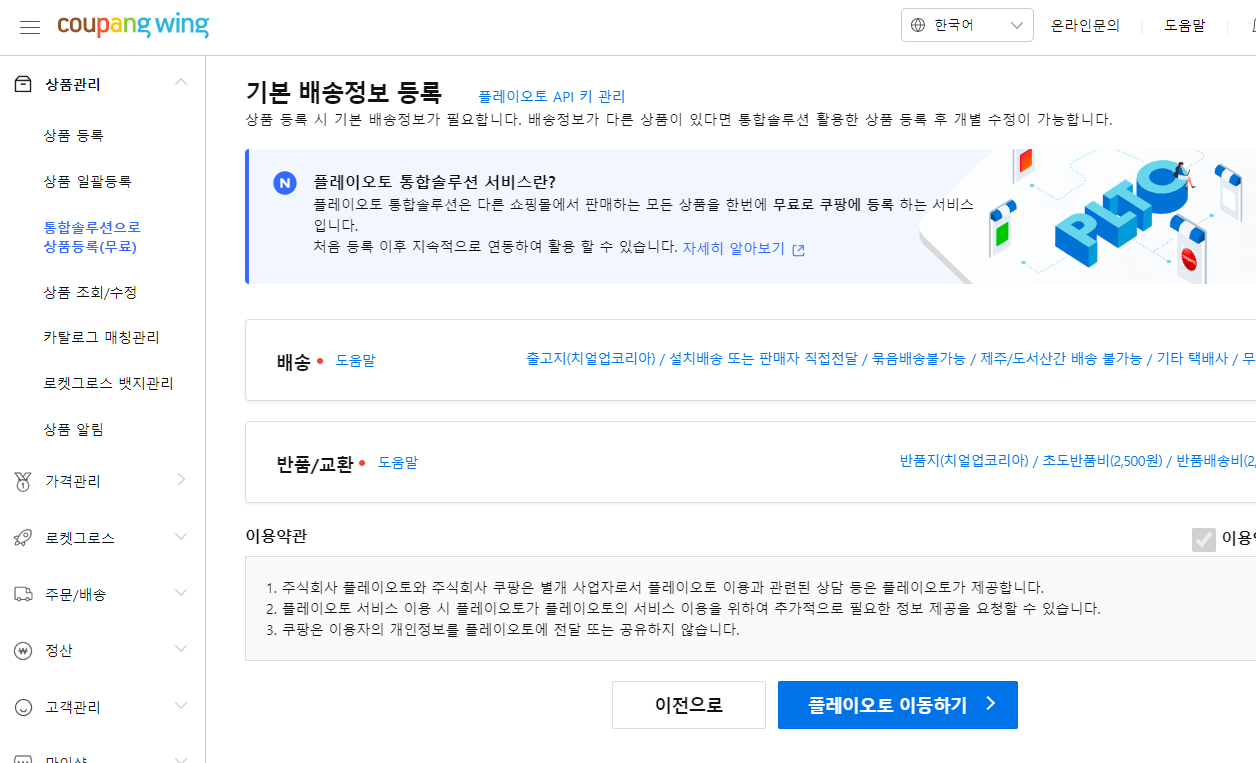This screenshot has height=763, width=1256.
Task: Open 정산 sidebar menu
Action: [59, 650]
